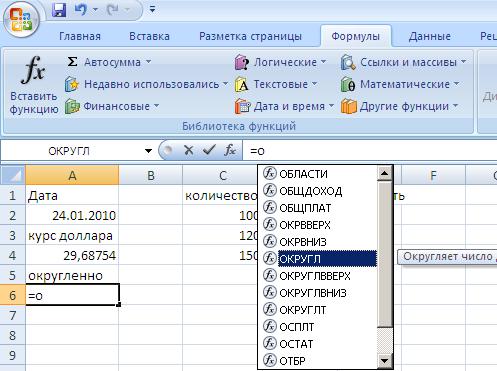This screenshot has height=371, width=497.
Task: Click the Select All corner button
Action: 13,175
